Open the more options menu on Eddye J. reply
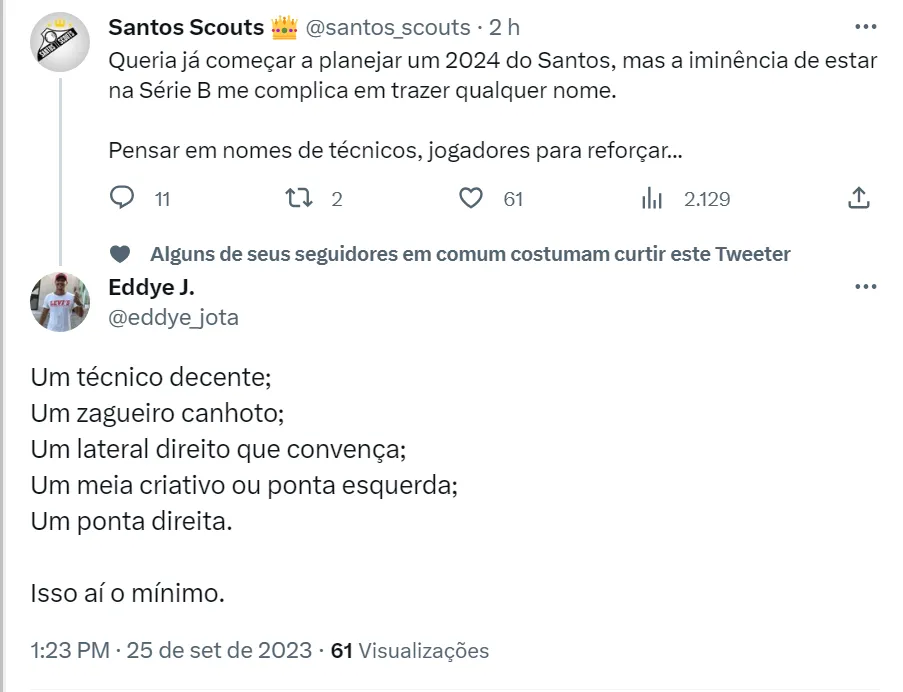Screen dimensions: 903x692 865,287
